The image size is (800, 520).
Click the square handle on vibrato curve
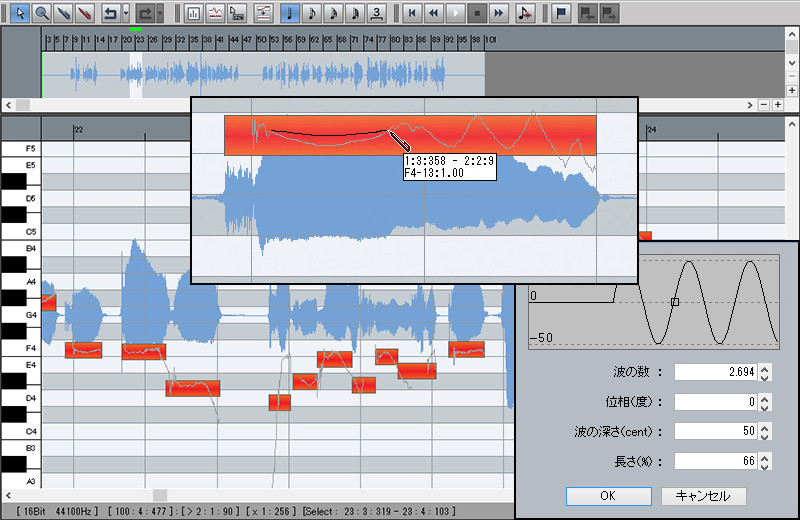[x=675, y=302]
